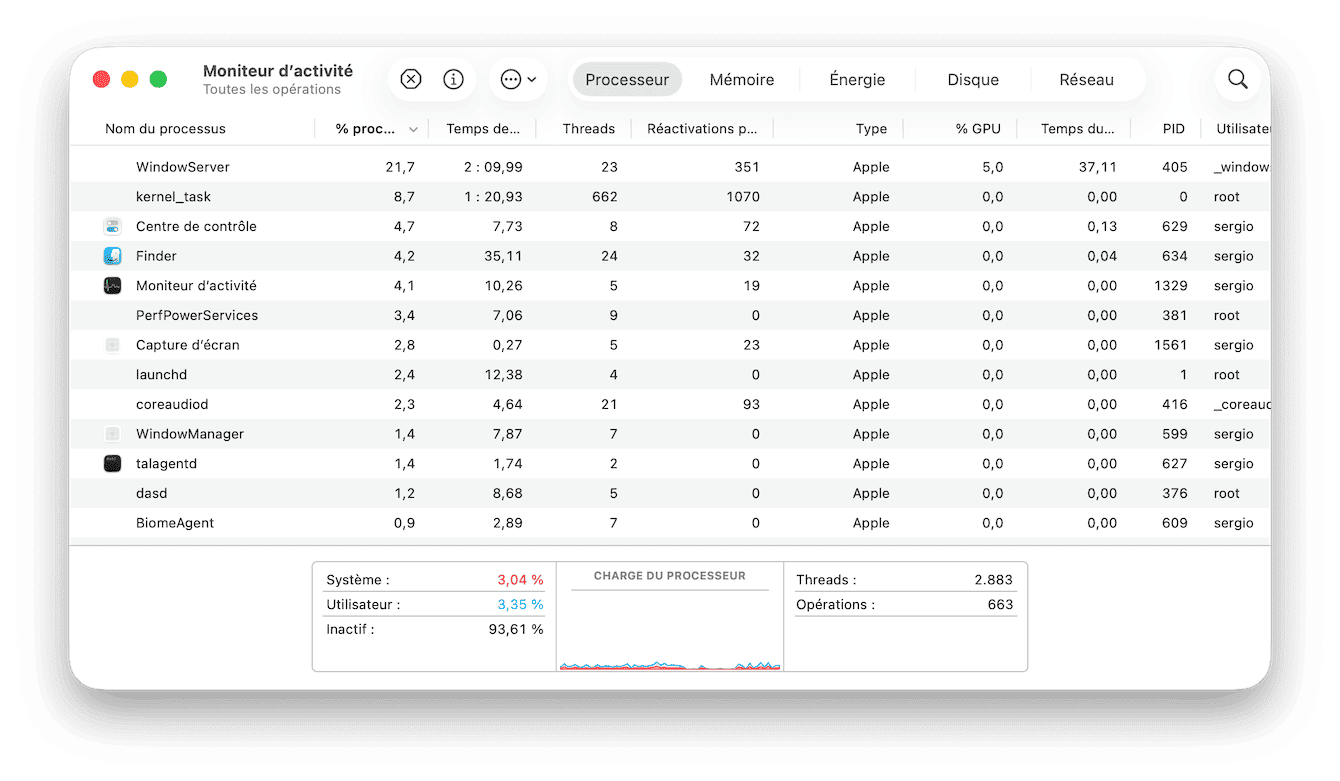
Task: Click the stop process (X) toolbar icon
Action: click(411, 80)
